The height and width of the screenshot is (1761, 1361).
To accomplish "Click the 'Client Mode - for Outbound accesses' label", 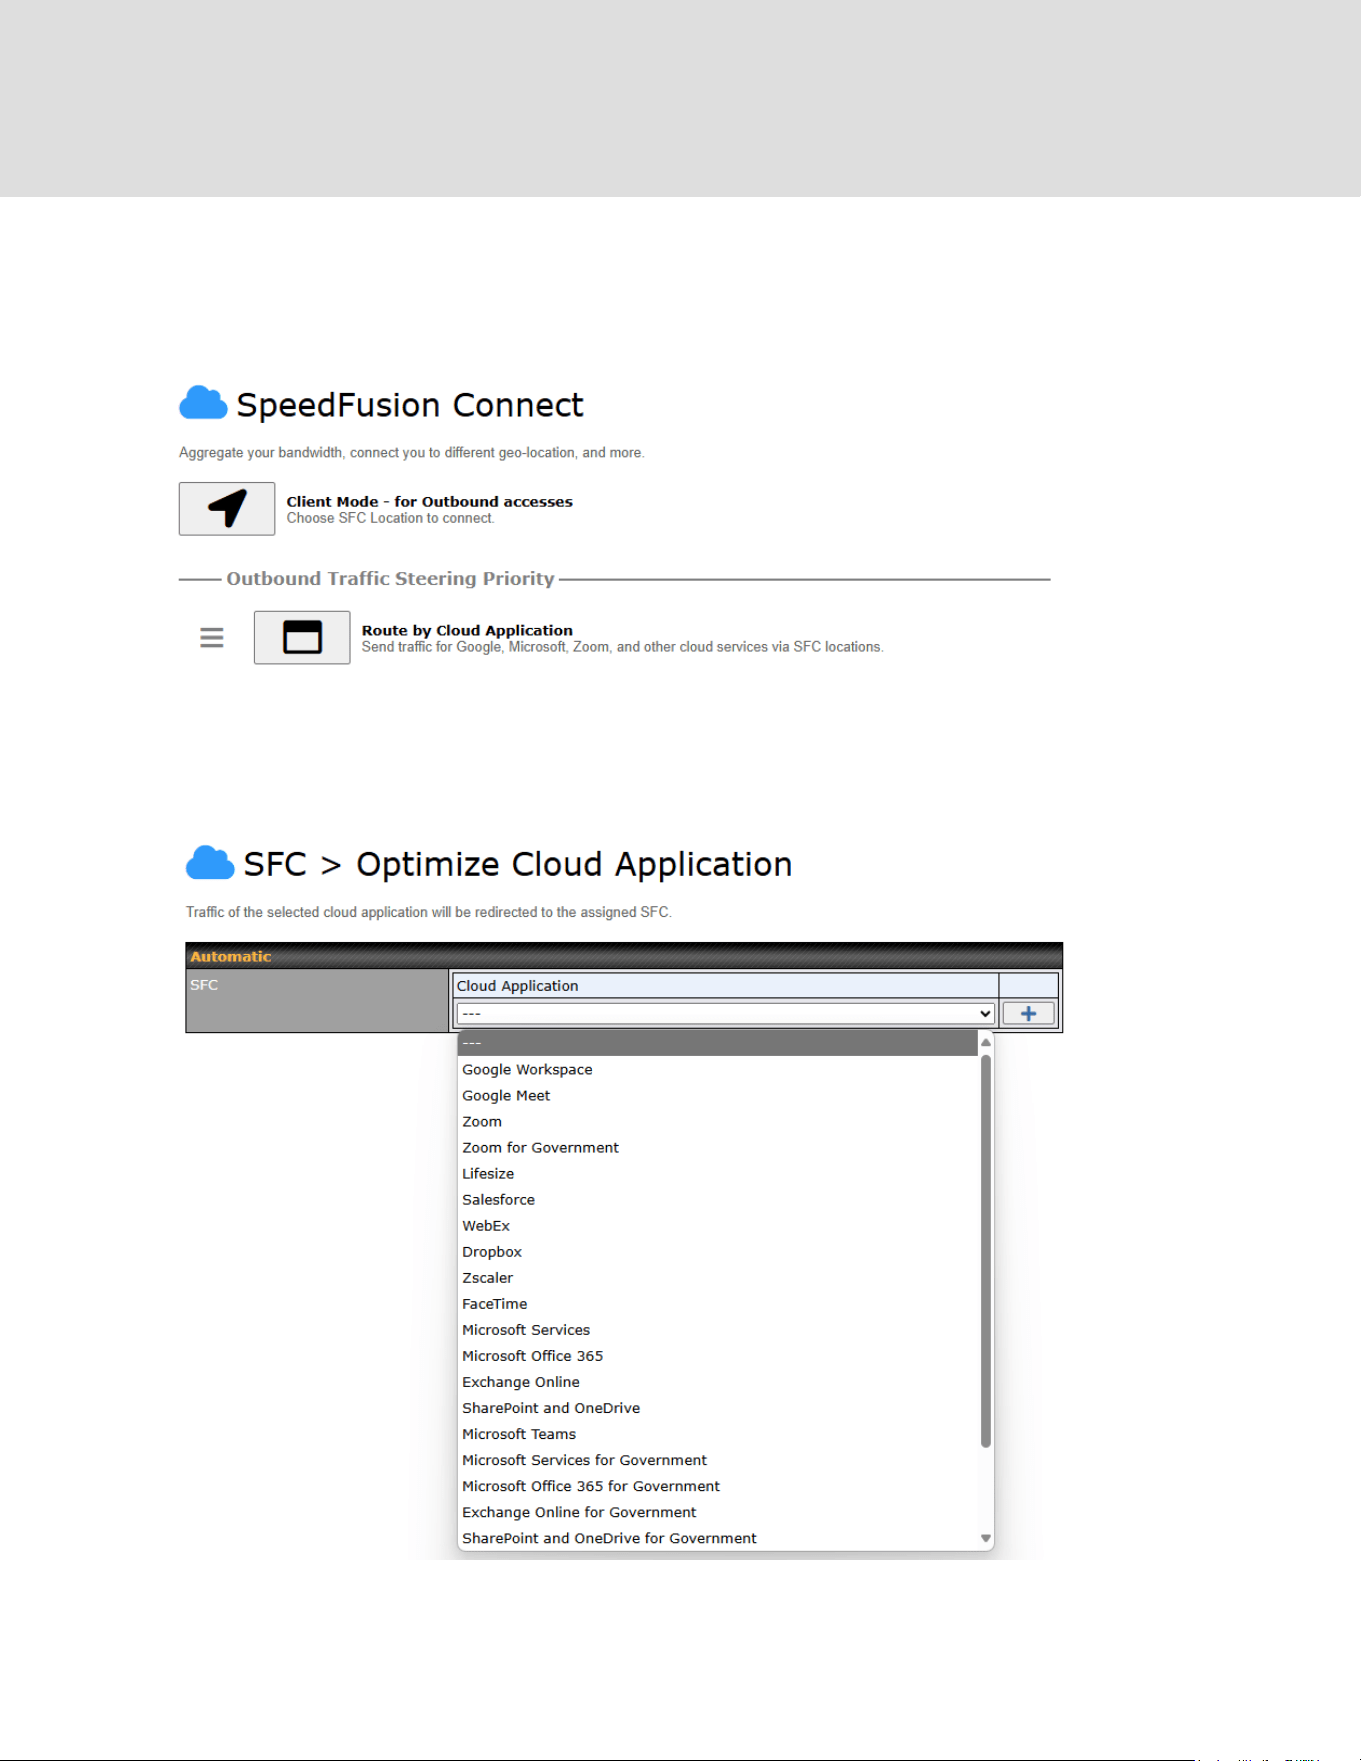I will click(x=430, y=501).
